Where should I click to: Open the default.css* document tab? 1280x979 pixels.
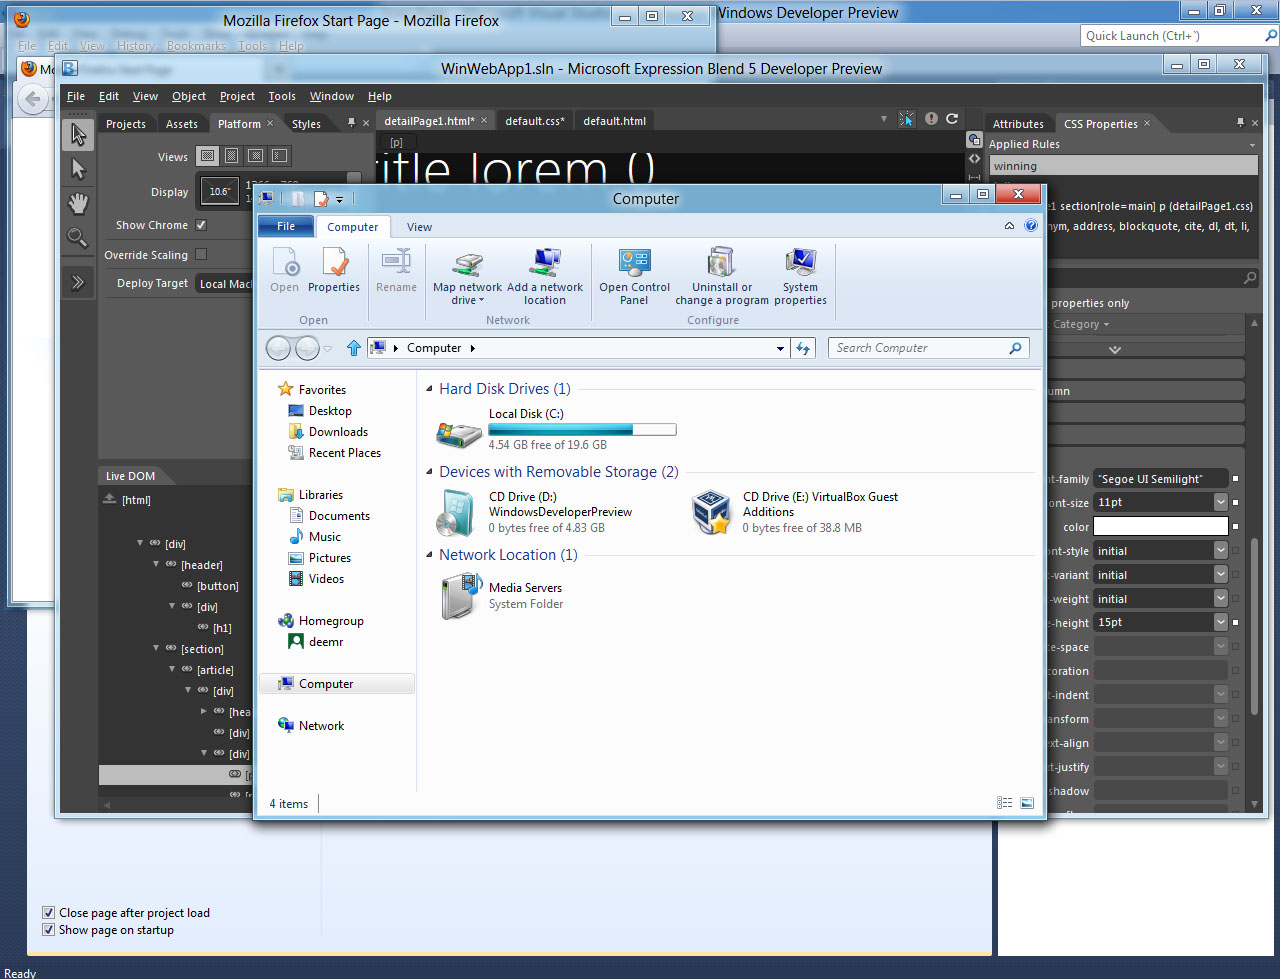pos(535,121)
